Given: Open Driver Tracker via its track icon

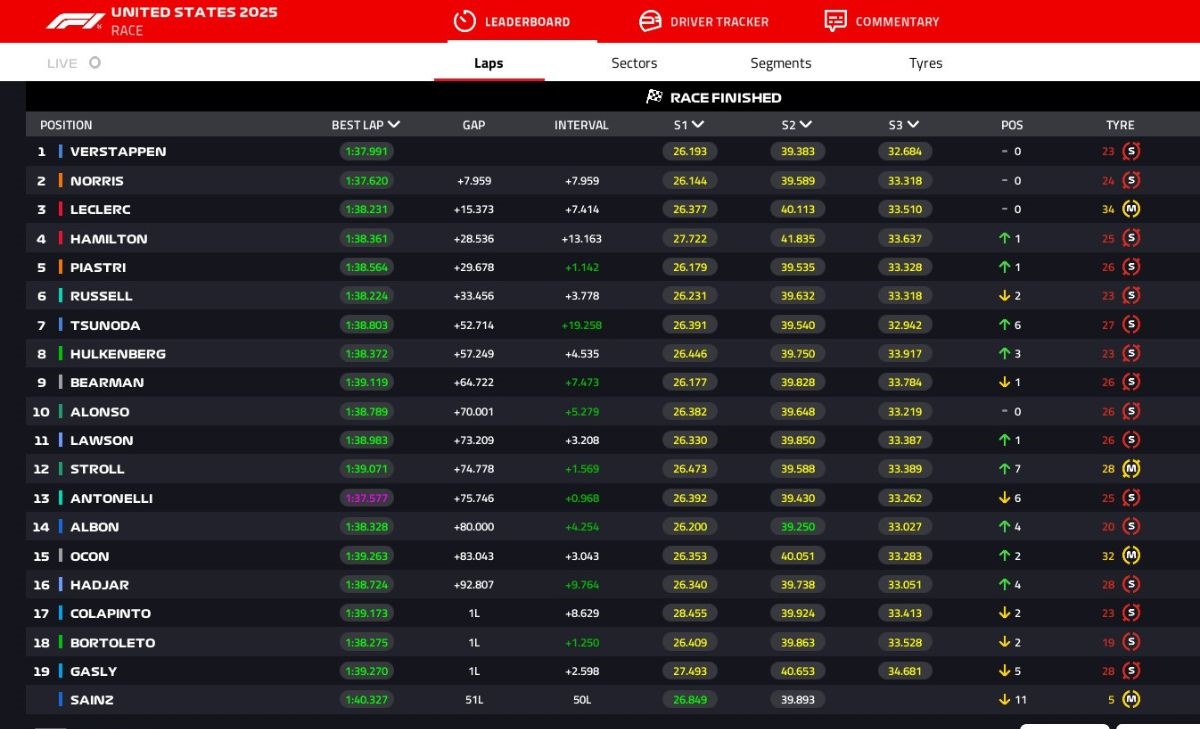Looking at the screenshot, I should (x=650, y=21).
